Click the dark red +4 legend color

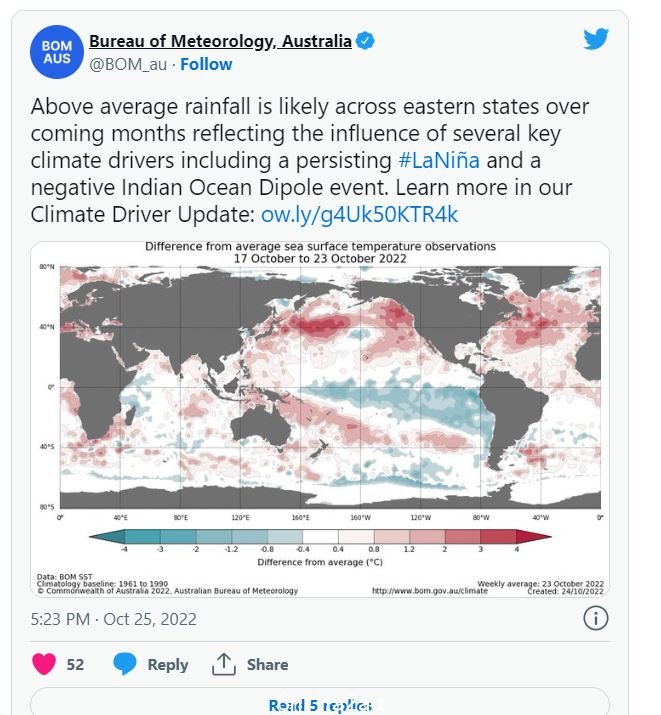pyautogui.click(x=534, y=537)
